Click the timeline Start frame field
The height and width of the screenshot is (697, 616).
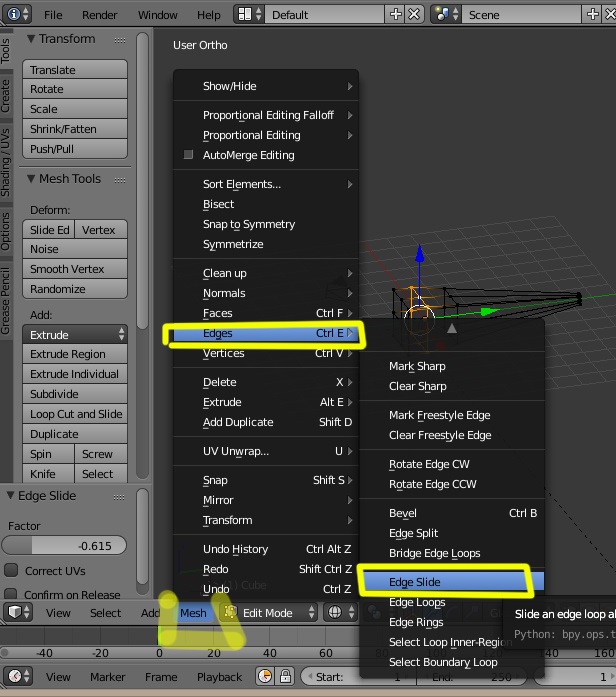click(x=358, y=676)
